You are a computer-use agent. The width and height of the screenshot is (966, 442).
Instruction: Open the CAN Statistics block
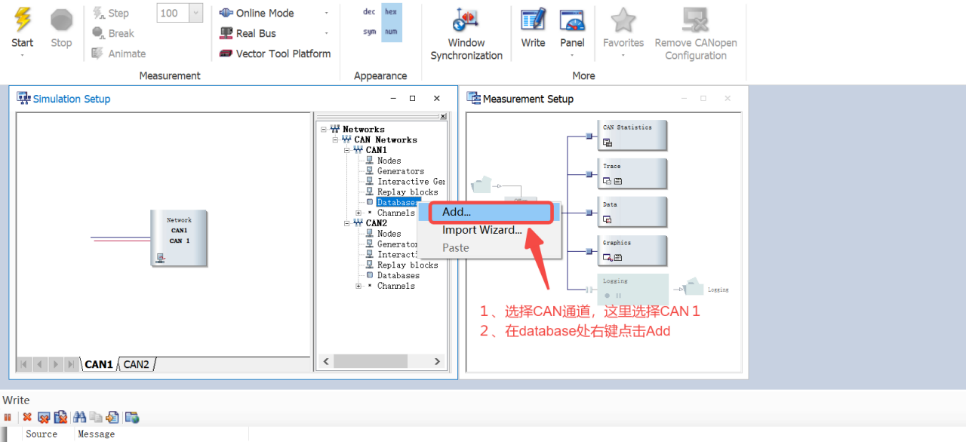click(633, 136)
